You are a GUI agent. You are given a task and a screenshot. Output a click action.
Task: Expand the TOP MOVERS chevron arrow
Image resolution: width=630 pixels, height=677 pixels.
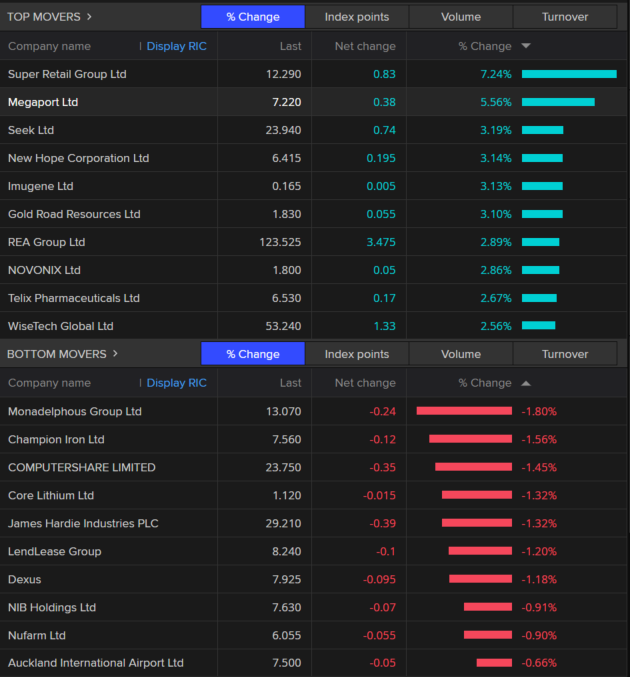pos(89,17)
